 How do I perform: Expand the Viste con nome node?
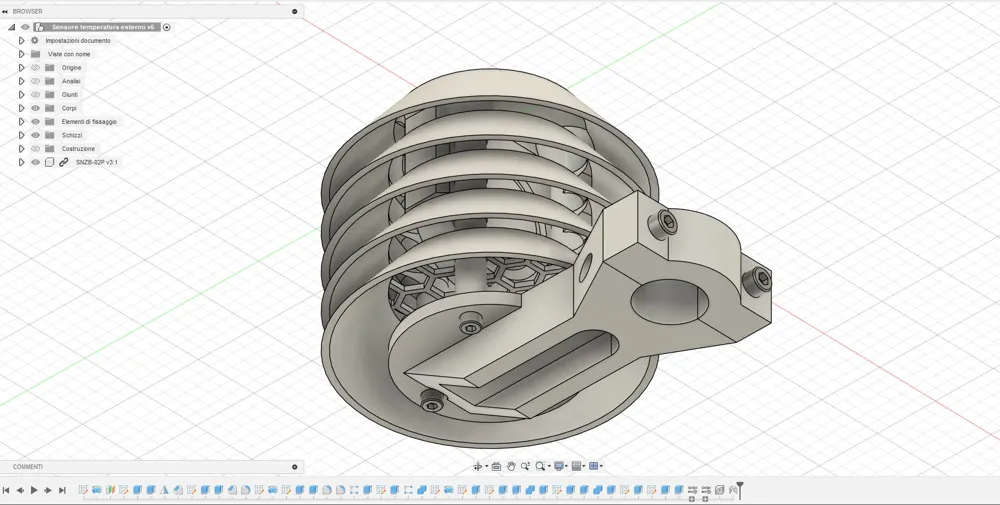click(22, 54)
